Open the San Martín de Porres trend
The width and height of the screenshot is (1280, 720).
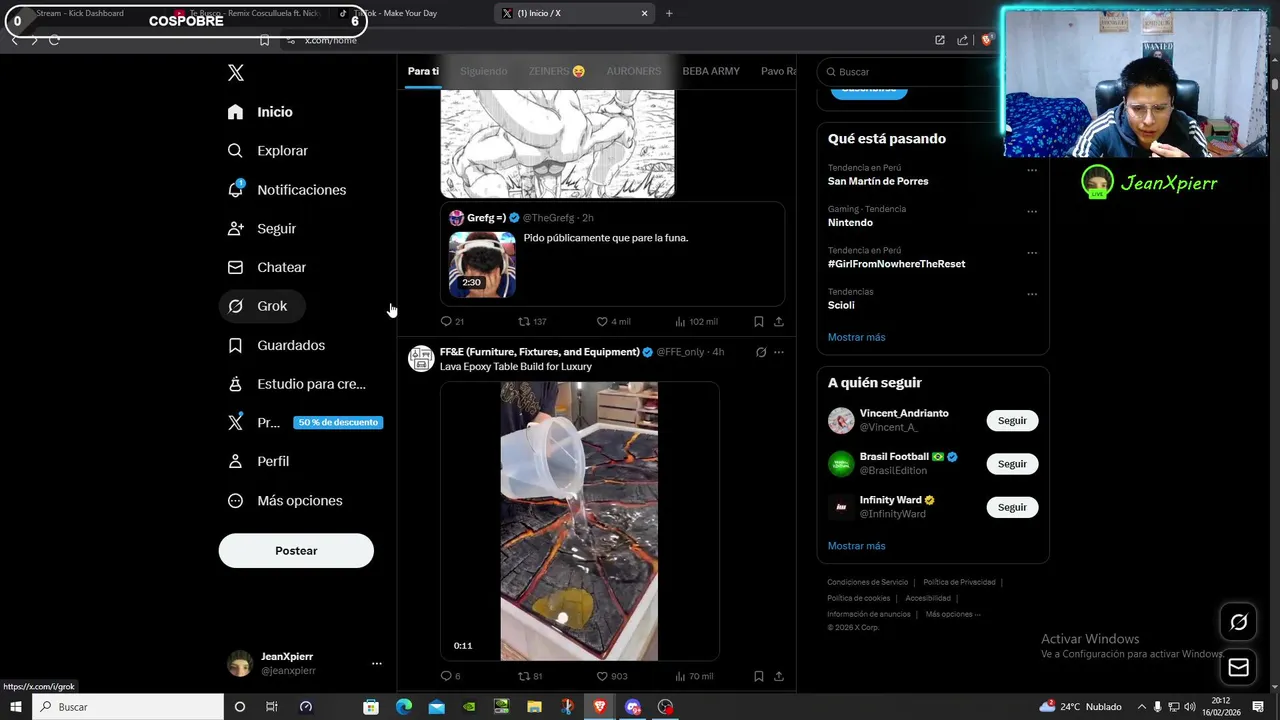coord(878,181)
